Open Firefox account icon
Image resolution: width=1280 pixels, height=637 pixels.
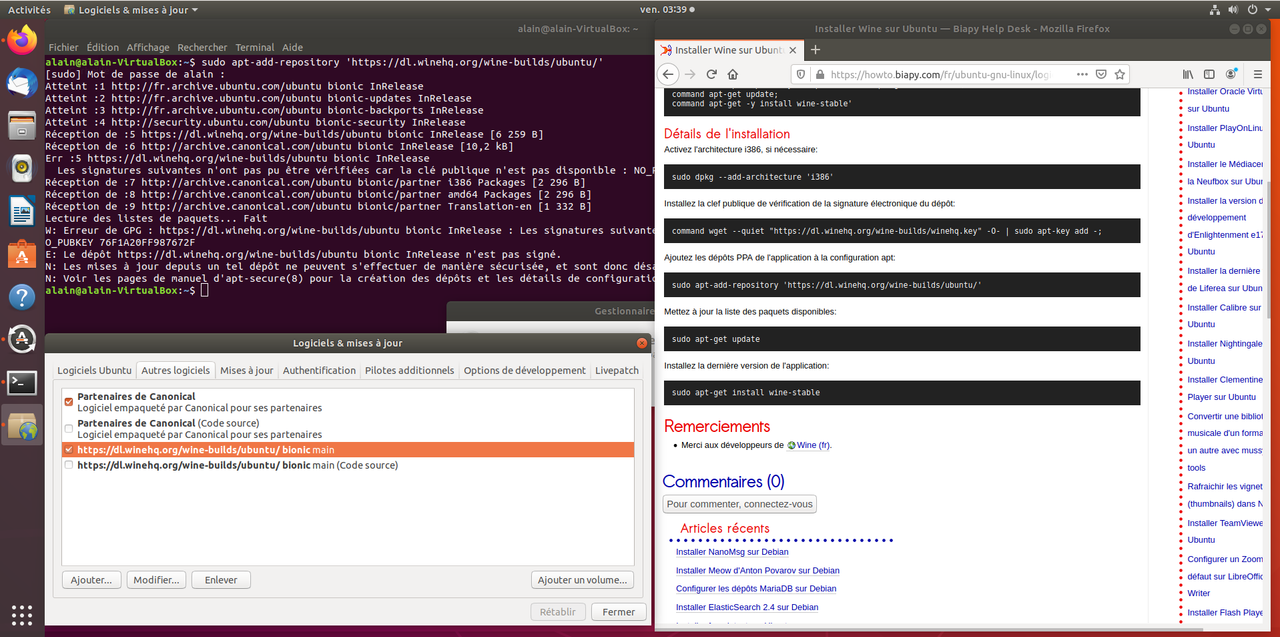click(x=1231, y=74)
